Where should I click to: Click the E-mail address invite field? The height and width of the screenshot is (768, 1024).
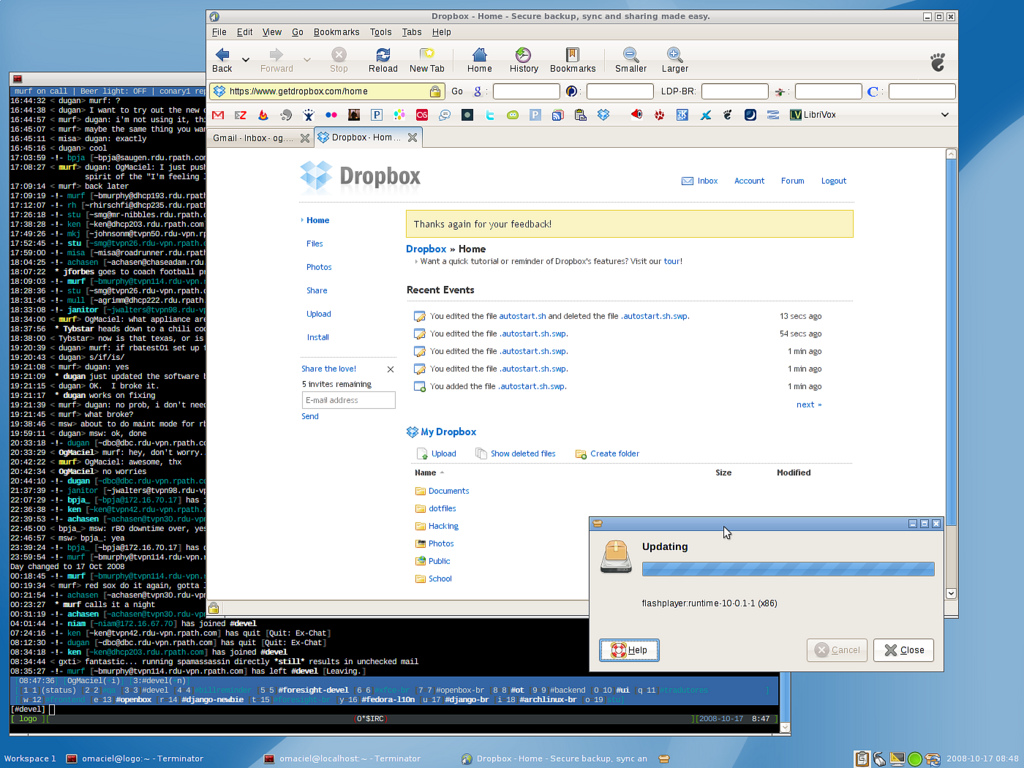pos(348,400)
